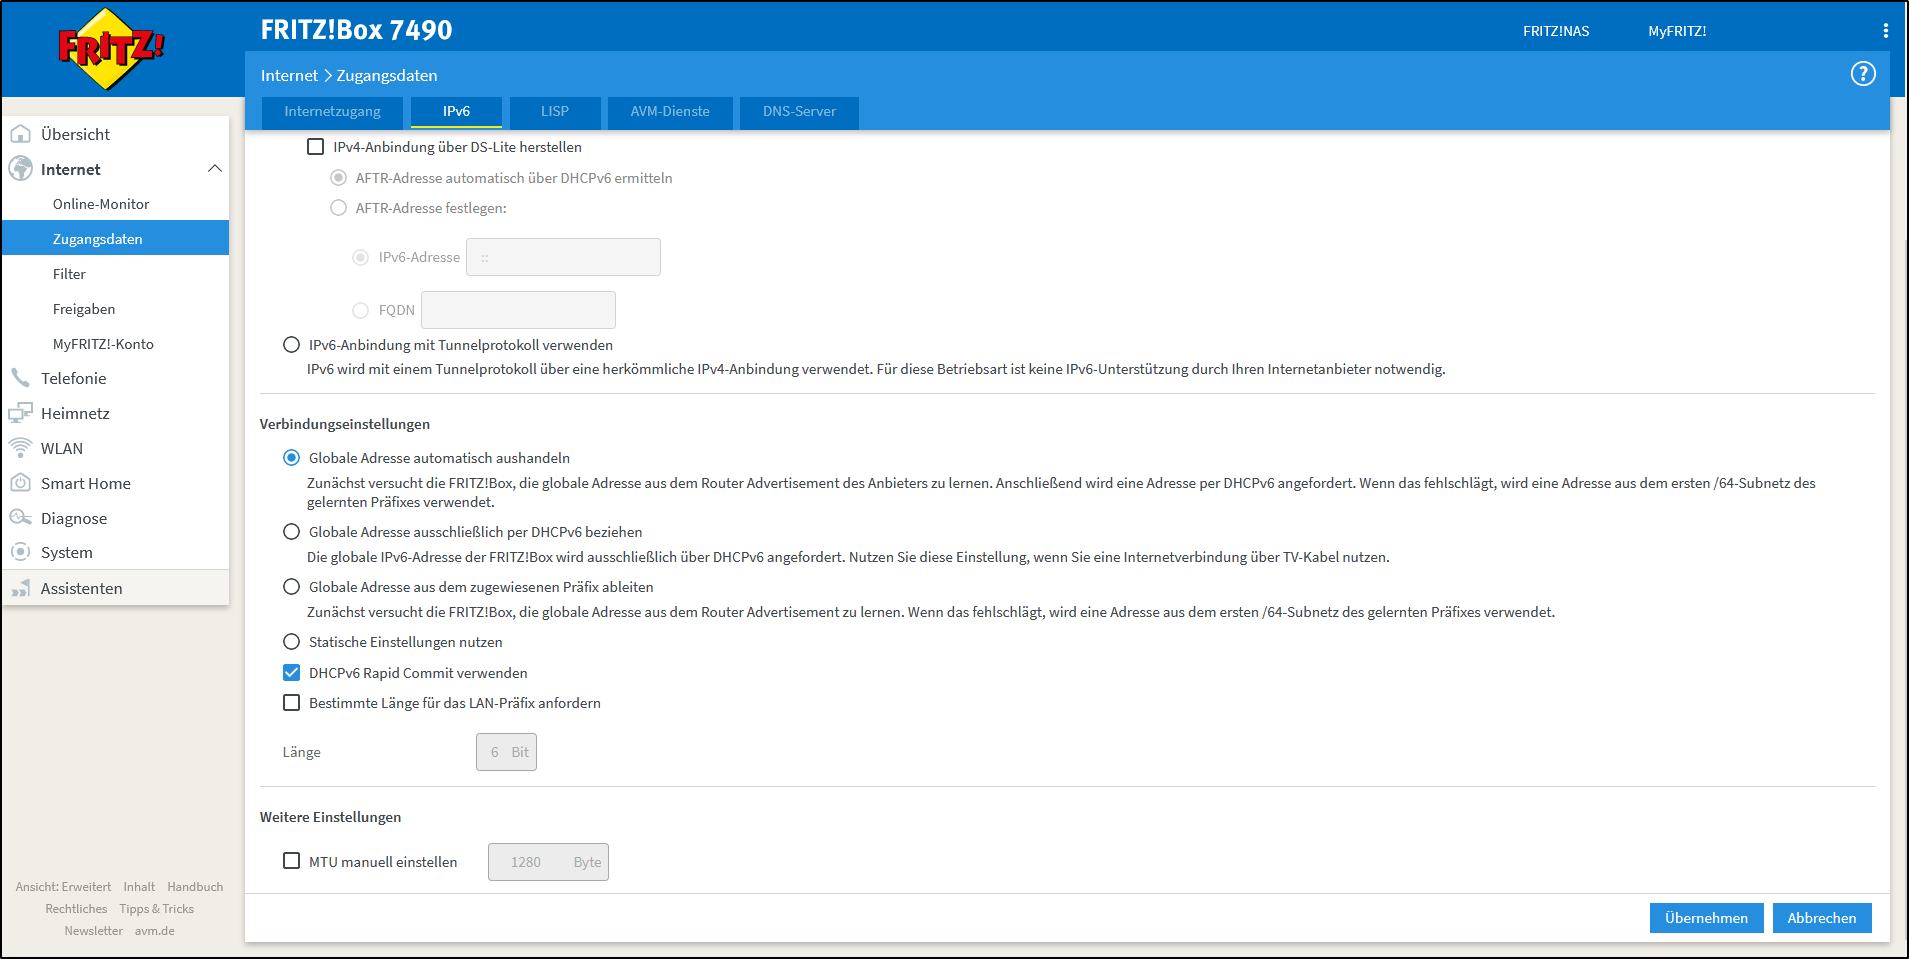Click the System gear icon
The height and width of the screenshot is (959, 1909).
(20, 552)
